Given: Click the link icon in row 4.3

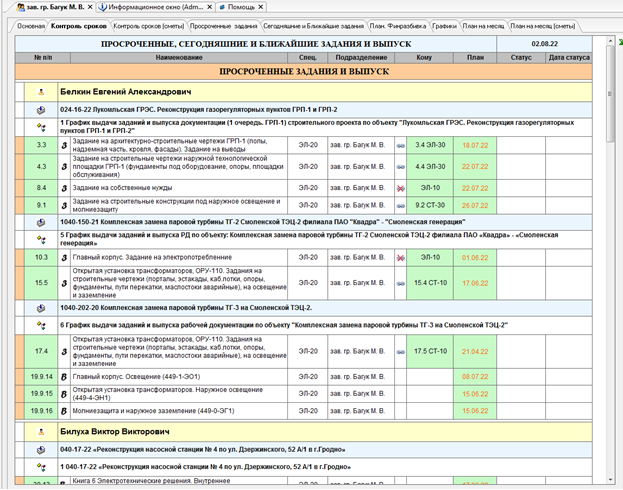Looking at the screenshot, I should coord(400,167).
